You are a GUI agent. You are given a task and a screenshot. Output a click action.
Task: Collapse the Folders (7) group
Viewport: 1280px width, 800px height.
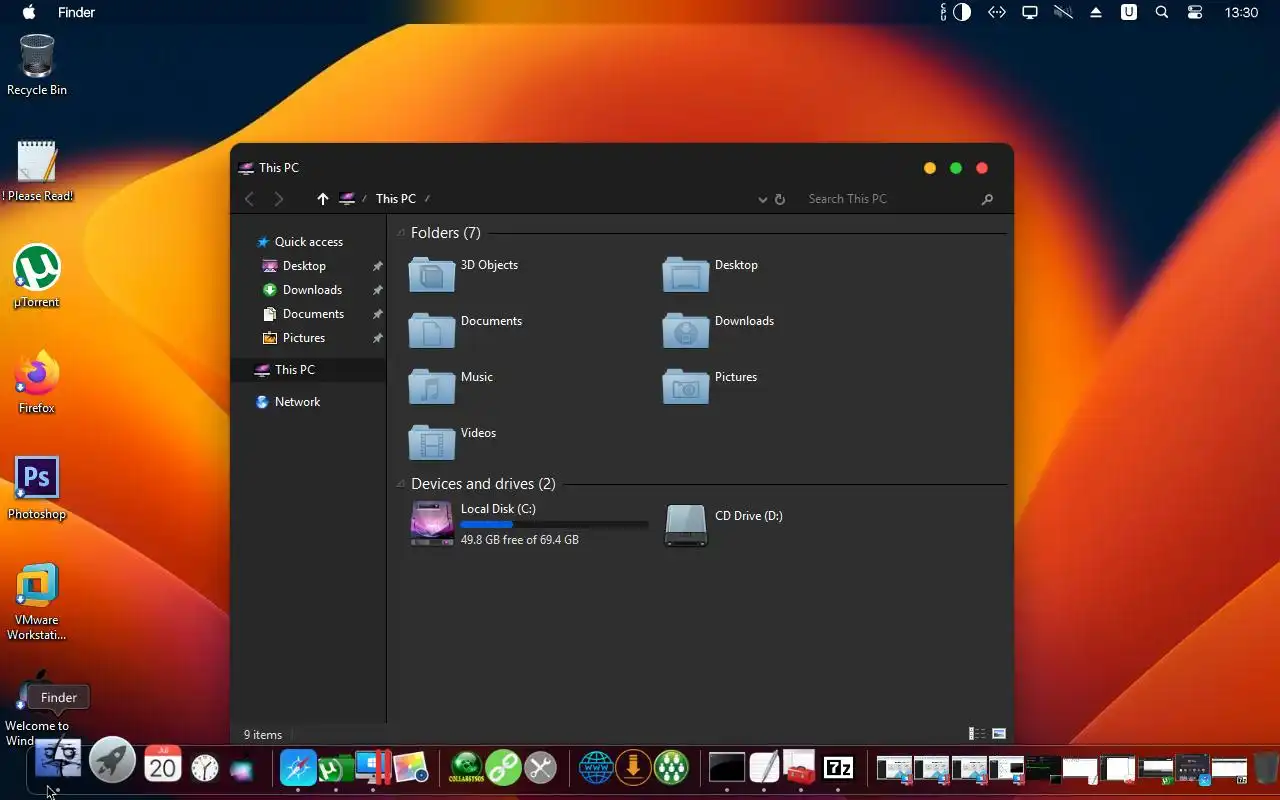401,233
